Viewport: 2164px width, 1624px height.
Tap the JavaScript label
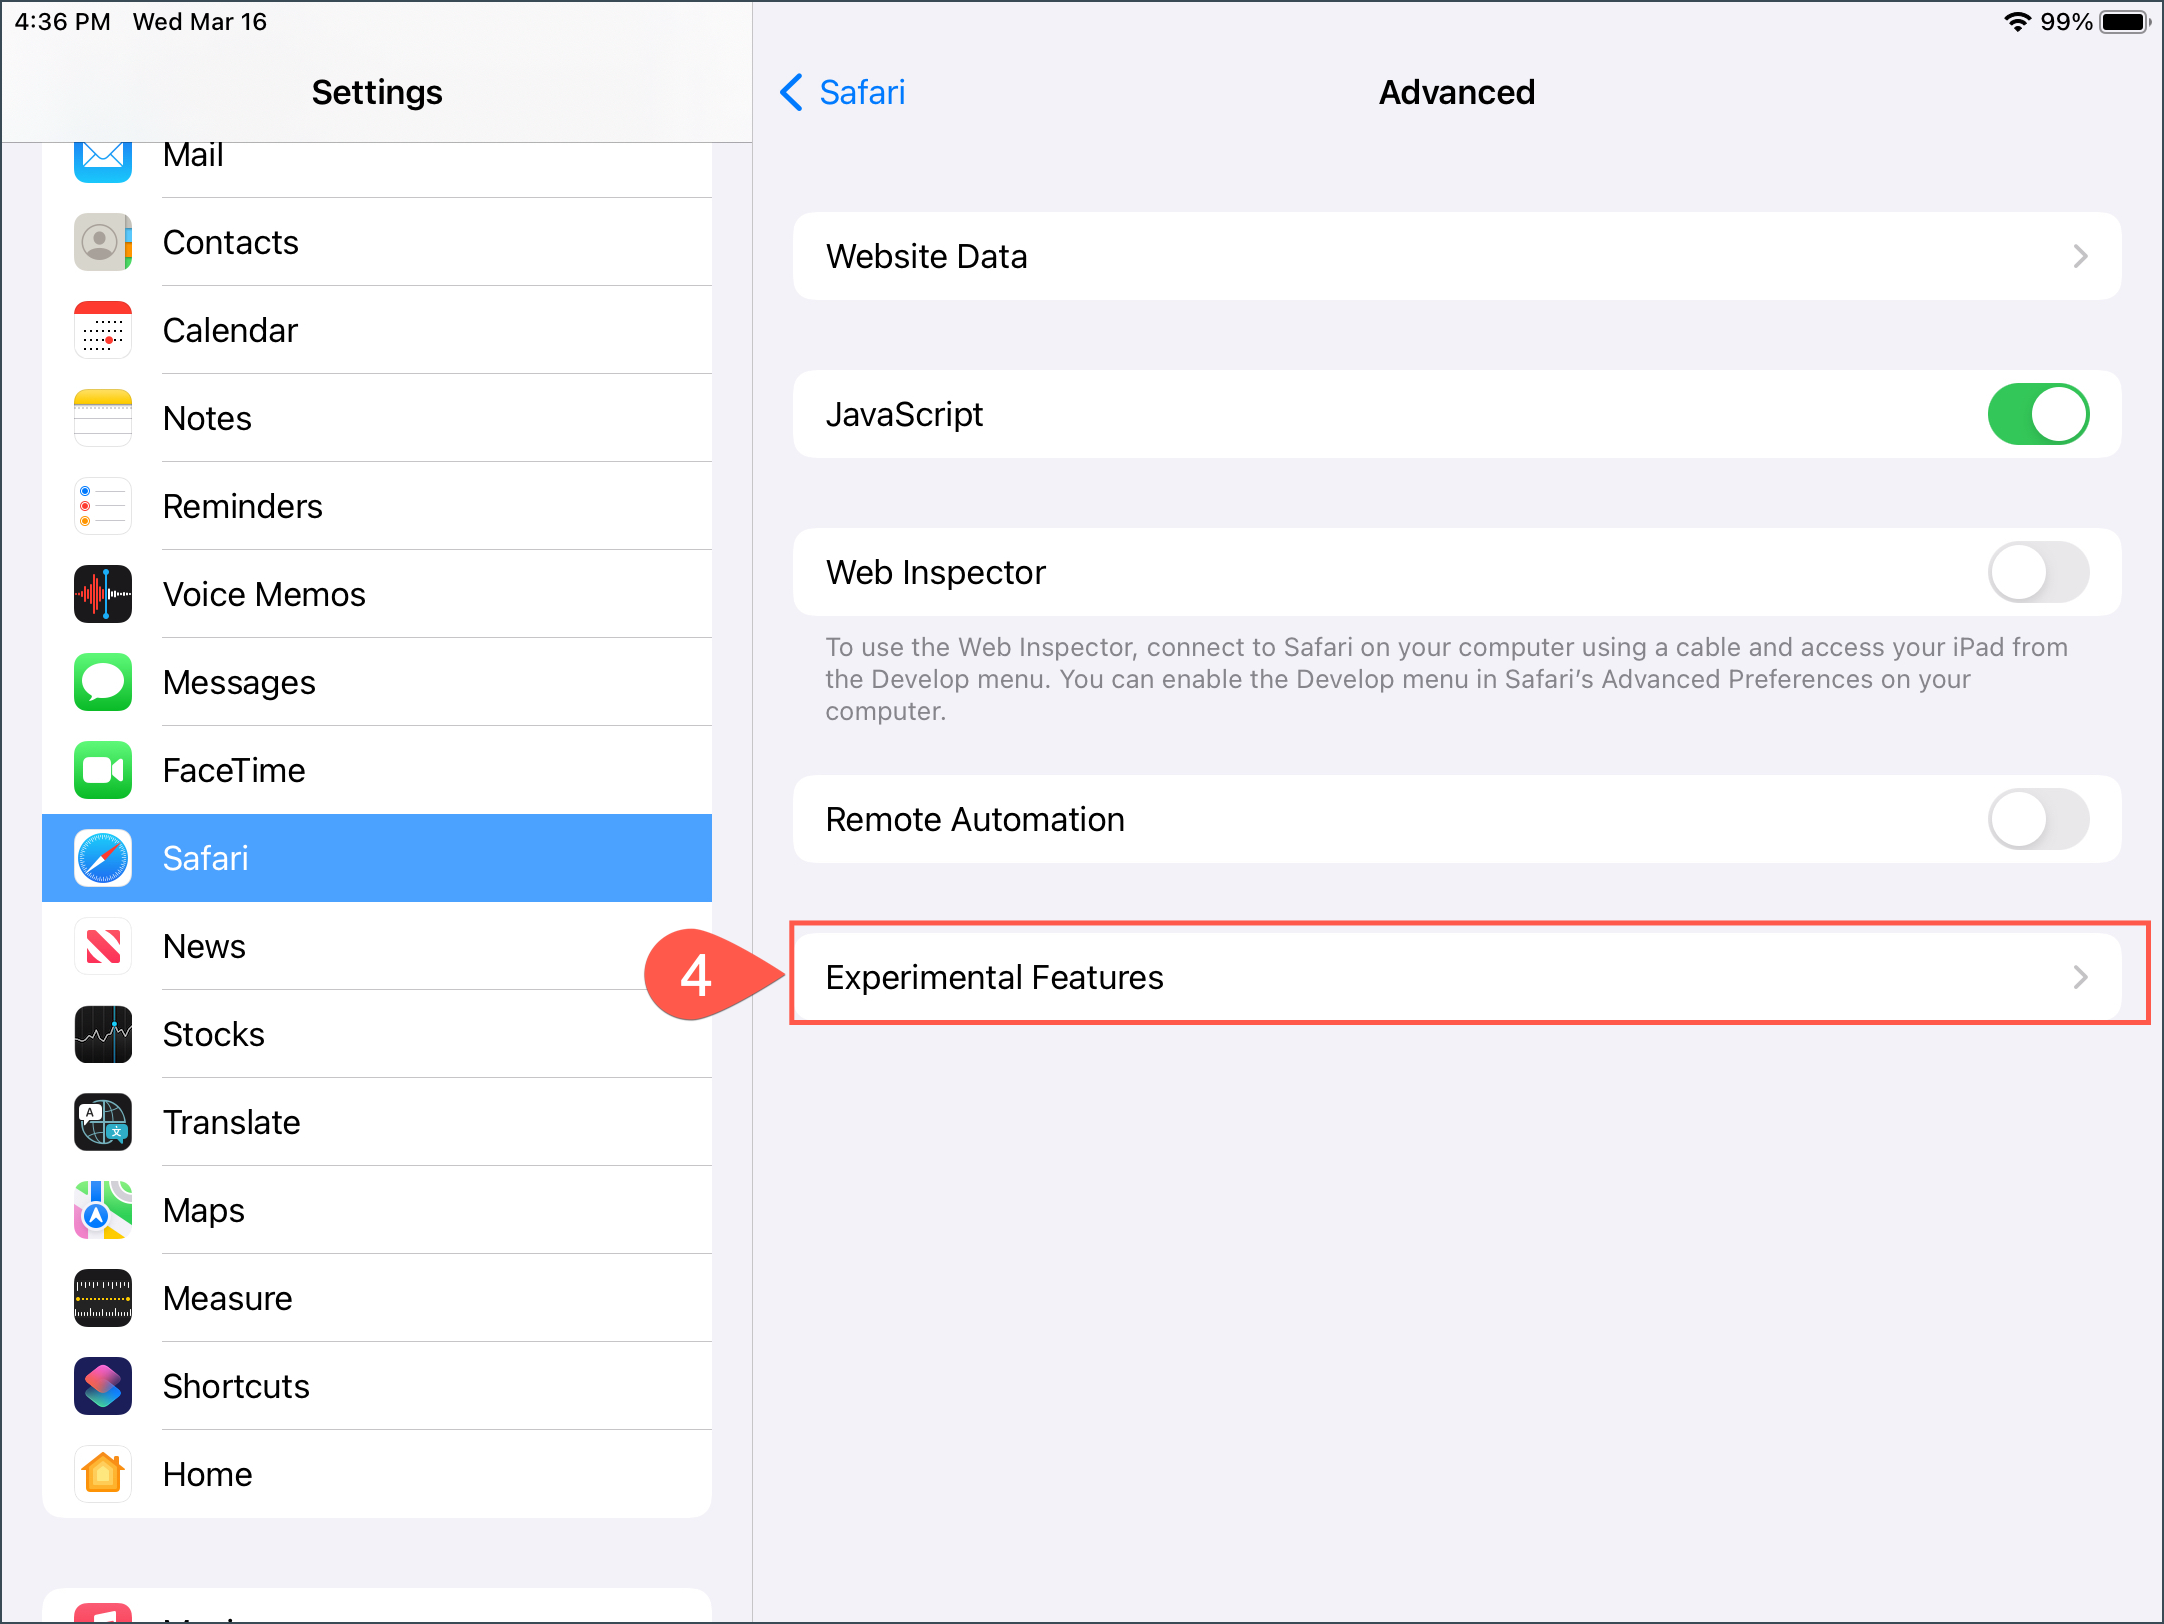(x=904, y=414)
